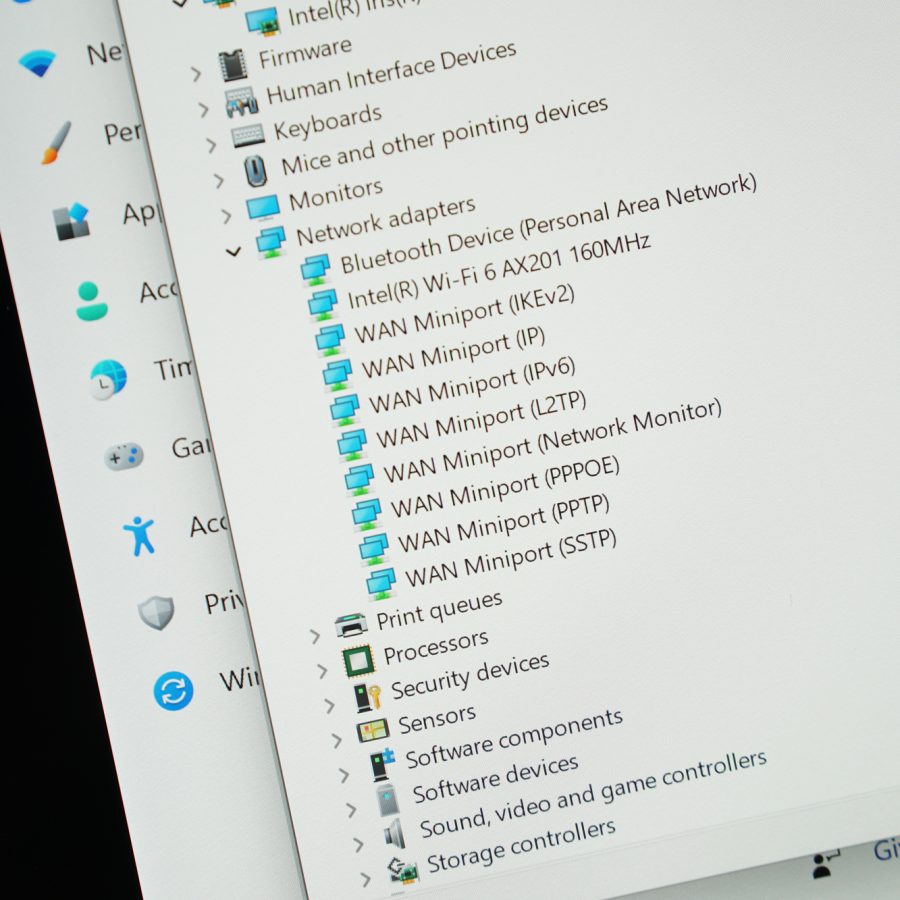The height and width of the screenshot is (900, 900).
Task: Select the Network adapters label
Action: [x=386, y=221]
